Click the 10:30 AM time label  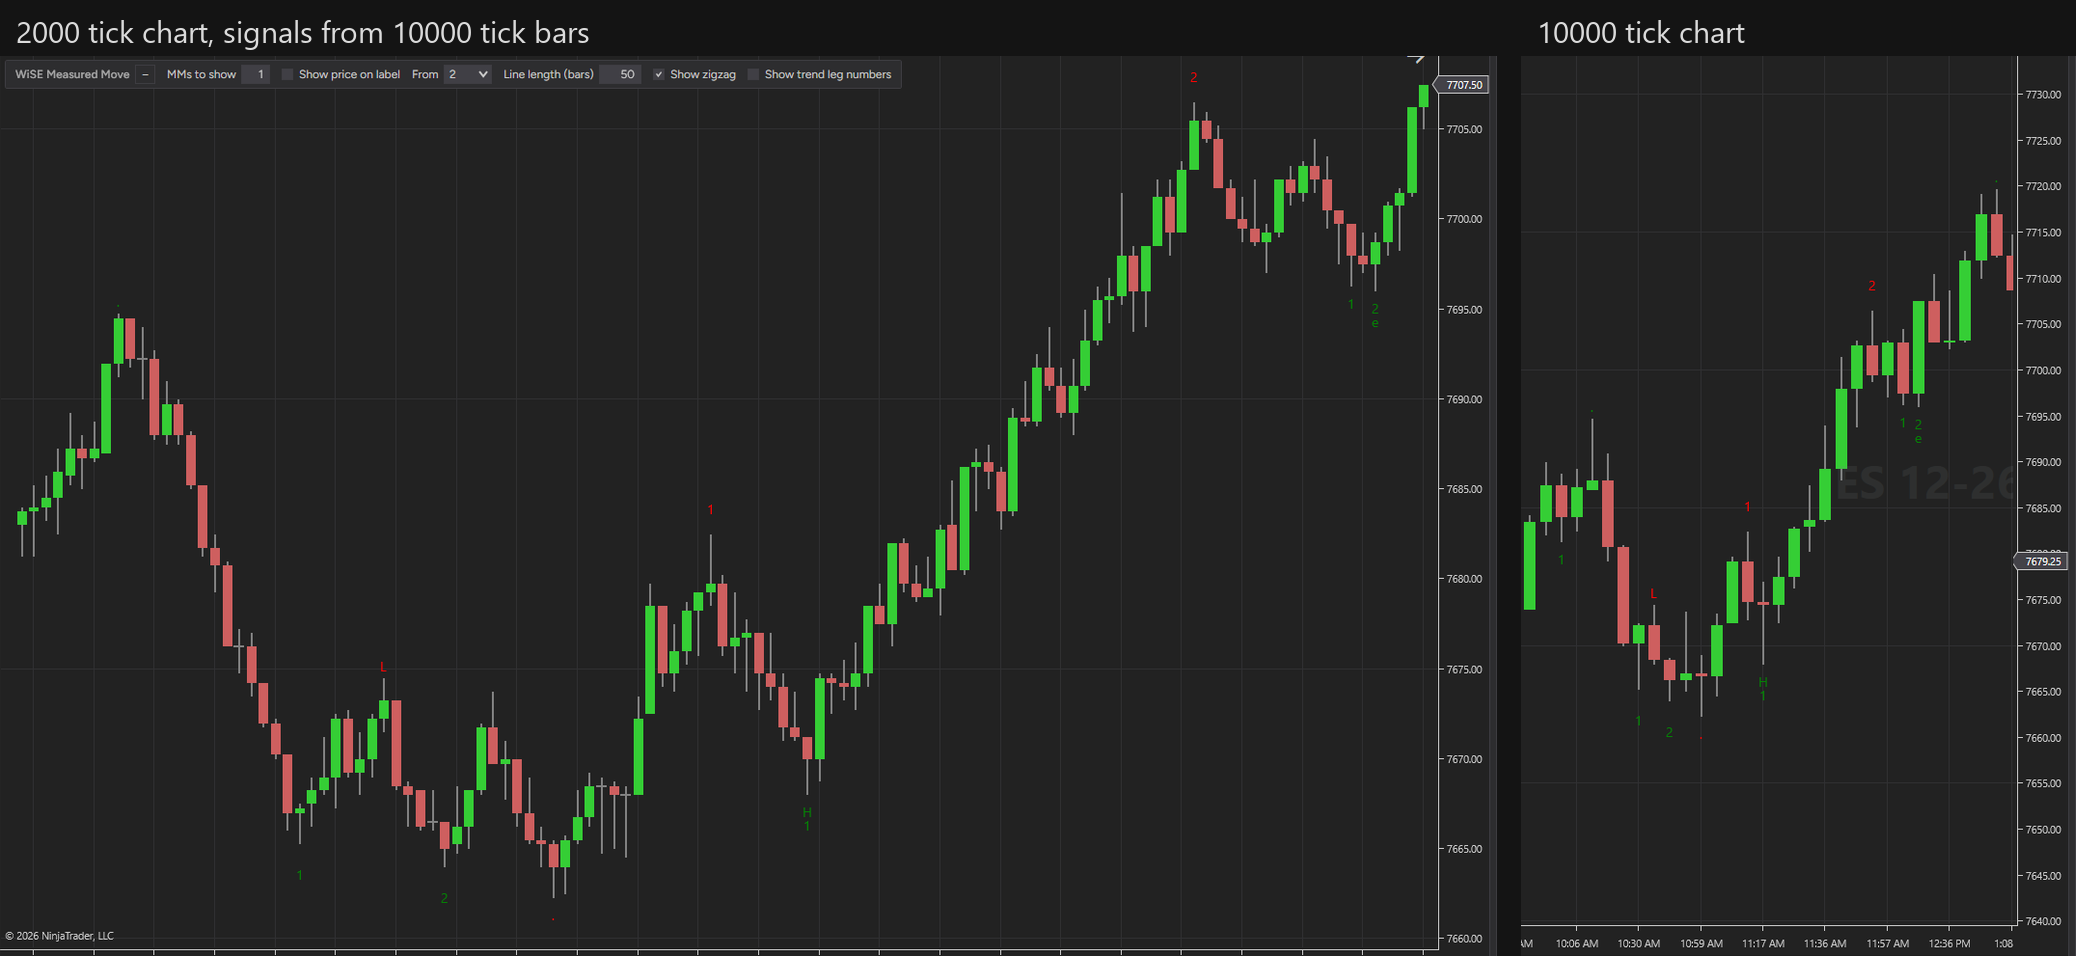click(1638, 943)
